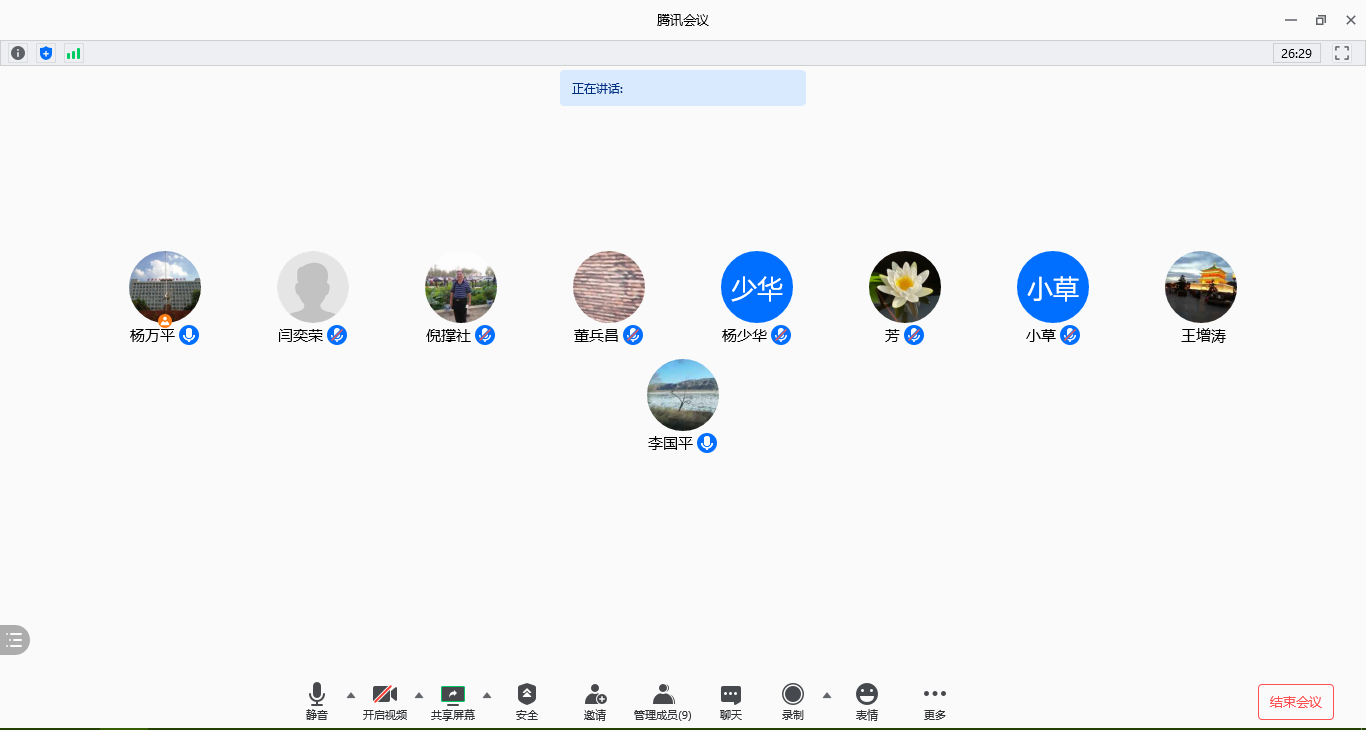Mute microphone with 静音 button
Screen dimensions: 1366x730
click(317, 701)
